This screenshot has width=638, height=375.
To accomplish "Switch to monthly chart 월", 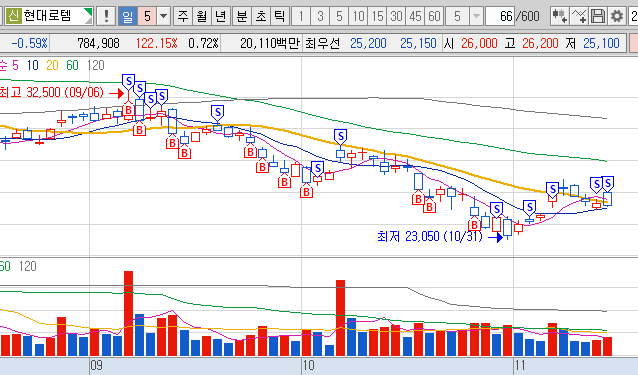I will [202, 16].
